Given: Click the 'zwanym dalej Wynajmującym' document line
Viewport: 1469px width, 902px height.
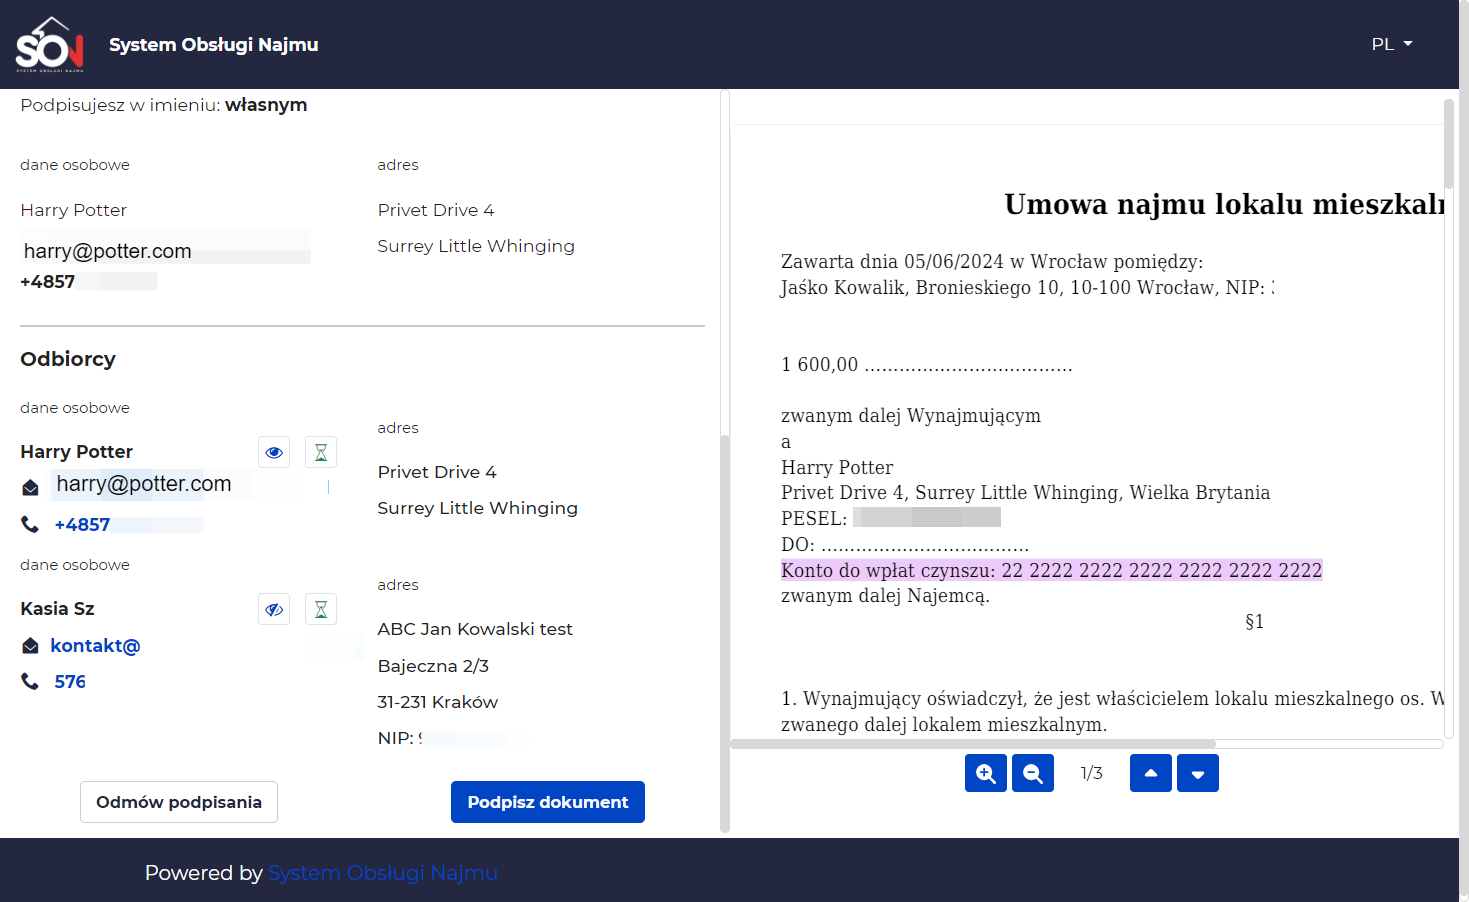Looking at the screenshot, I should 911,416.
